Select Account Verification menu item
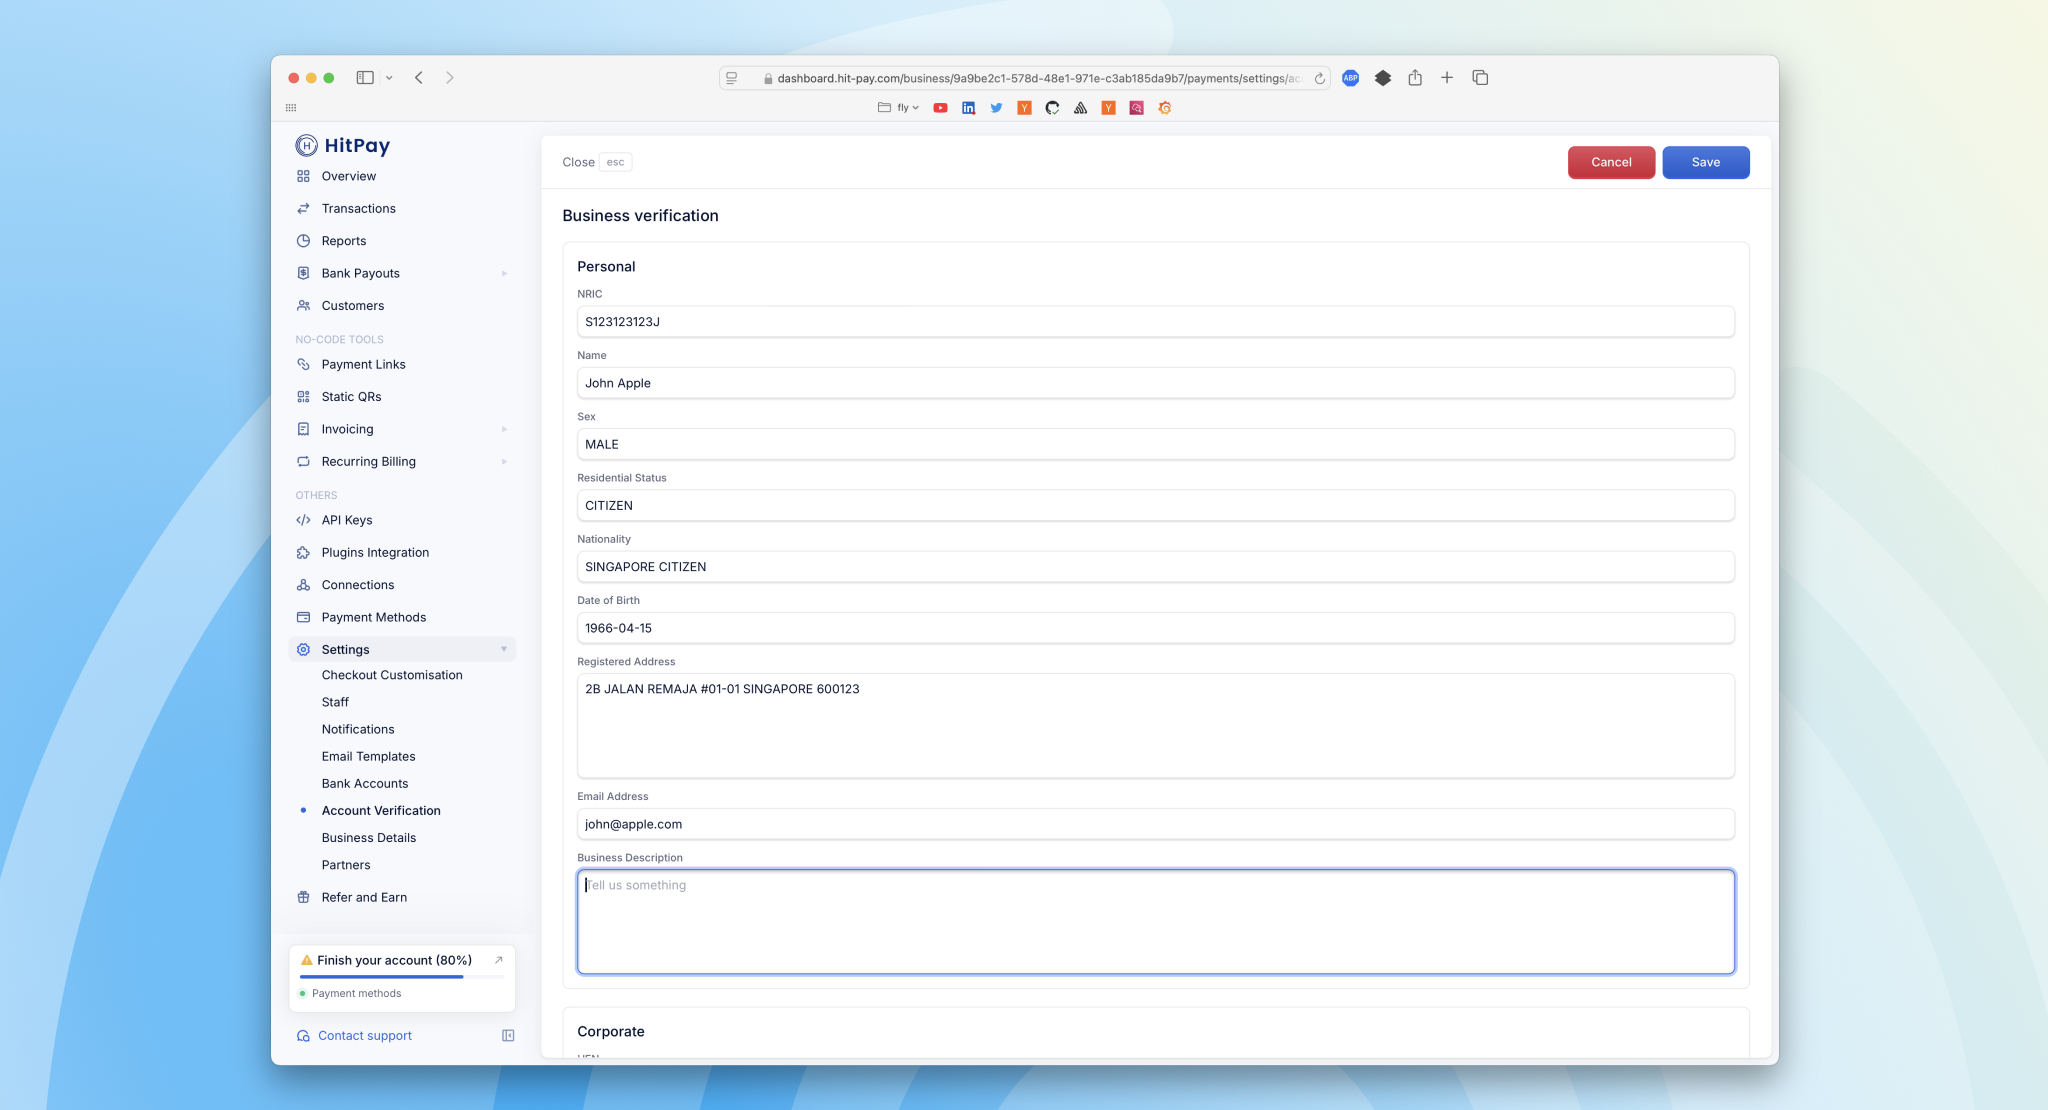Image resolution: width=2048 pixels, height=1110 pixels. click(x=381, y=810)
